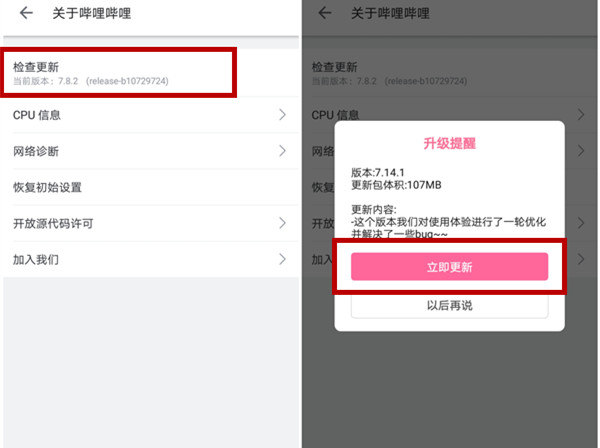Screen dimensions: 600x448
Task: Tap the 开放源代码许可 chevron on the white screen
Action: (x=282, y=223)
